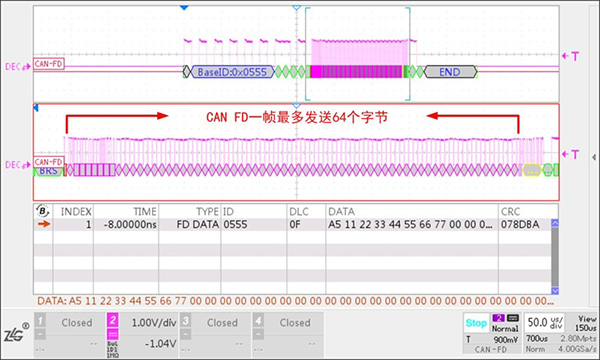Select the BaseID:0x0555 decode segment
The height and width of the screenshot is (360, 600).
coord(232,72)
